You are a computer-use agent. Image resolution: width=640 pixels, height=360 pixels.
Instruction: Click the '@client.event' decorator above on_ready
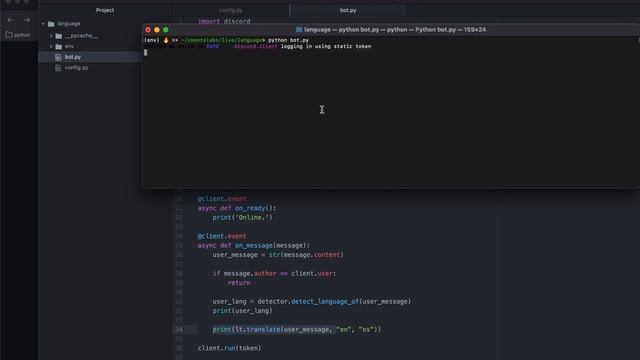click(x=222, y=199)
